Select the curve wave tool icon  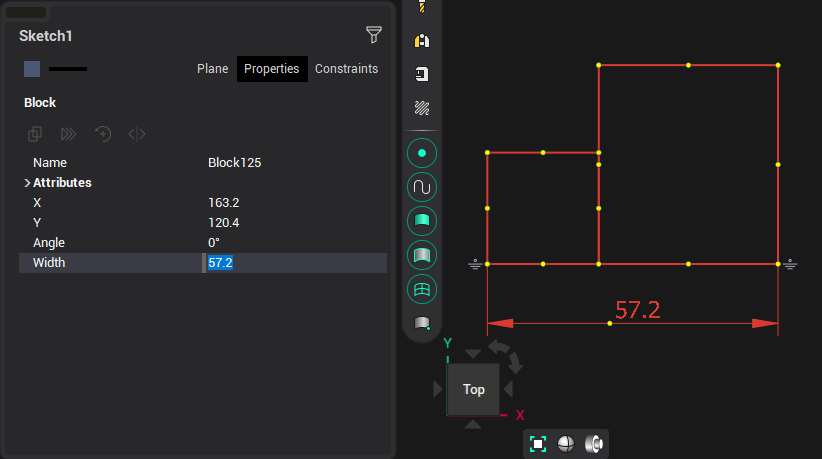coord(422,187)
